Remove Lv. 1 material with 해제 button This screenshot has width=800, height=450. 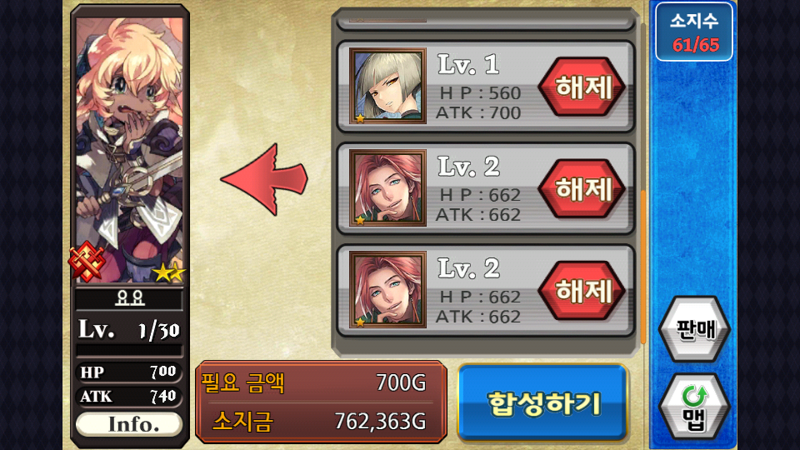click(x=582, y=87)
